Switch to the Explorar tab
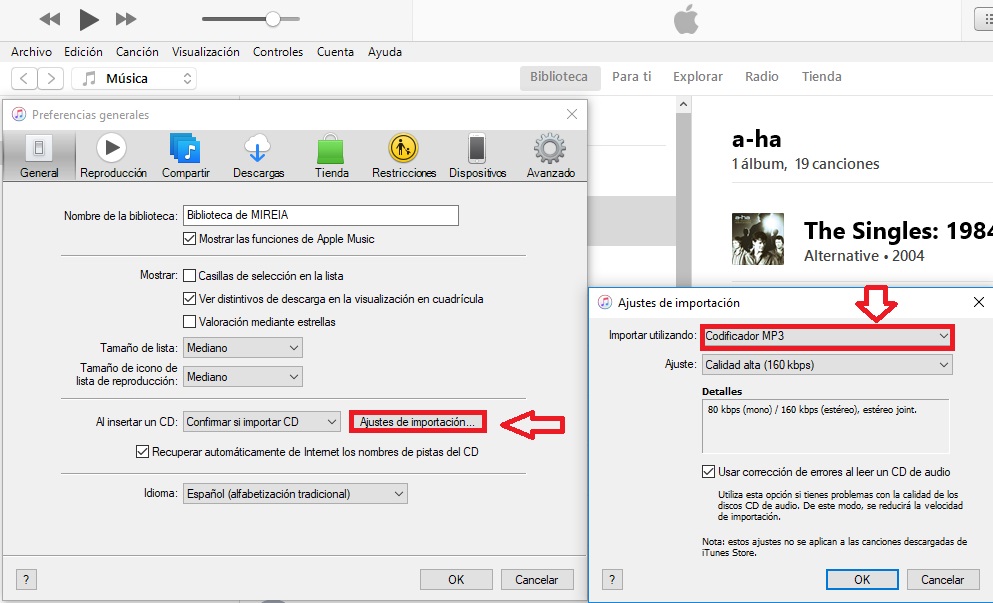993x603 pixels. click(x=698, y=77)
